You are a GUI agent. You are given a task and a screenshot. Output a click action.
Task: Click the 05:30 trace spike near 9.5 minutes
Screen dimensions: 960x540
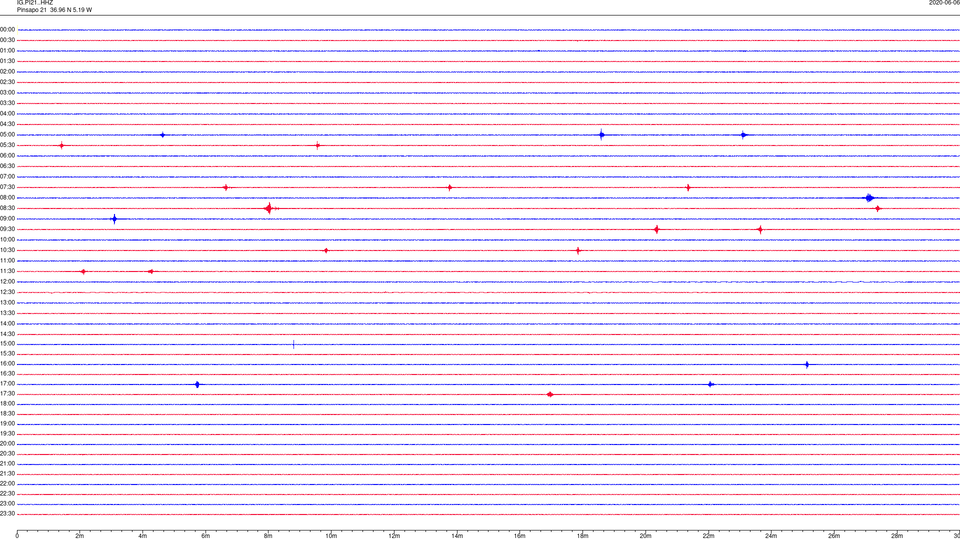[x=317, y=146]
